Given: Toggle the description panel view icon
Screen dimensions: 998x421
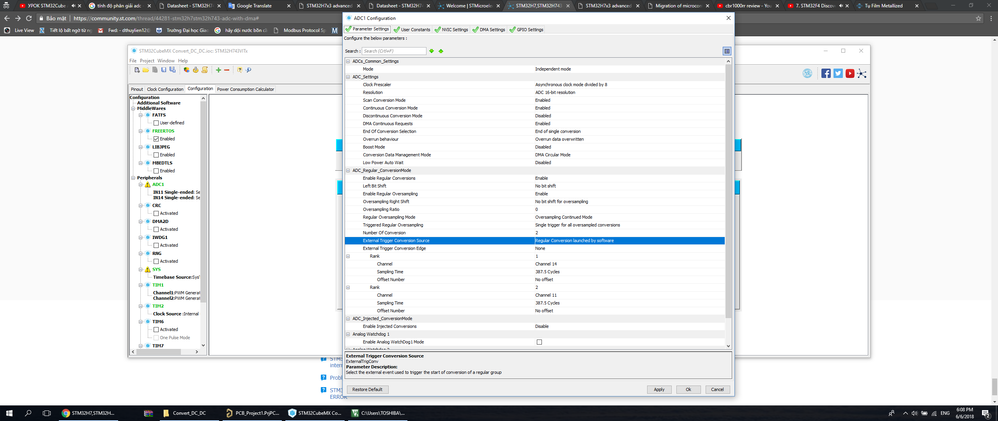Looking at the screenshot, I should 726,51.
